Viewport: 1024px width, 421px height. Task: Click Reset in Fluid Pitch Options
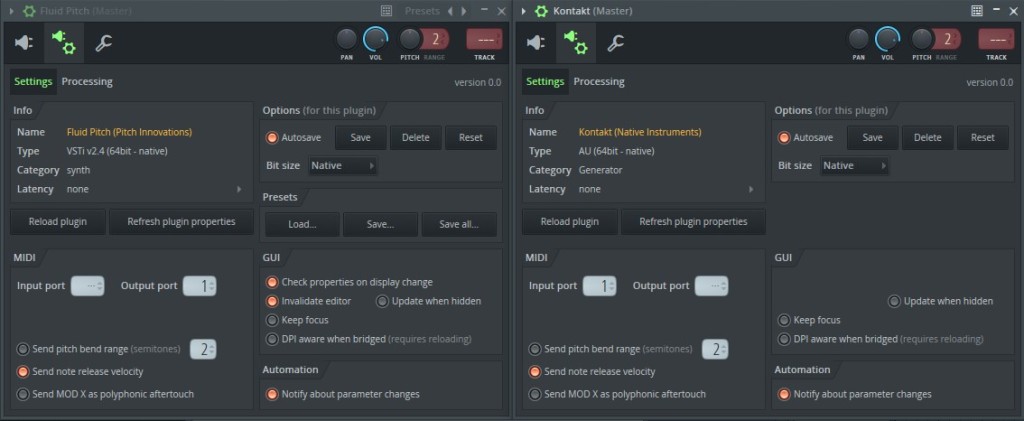click(x=470, y=138)
